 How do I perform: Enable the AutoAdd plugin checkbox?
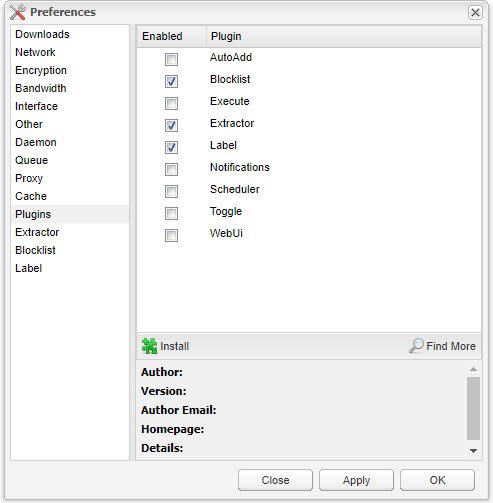pos(171,59)
